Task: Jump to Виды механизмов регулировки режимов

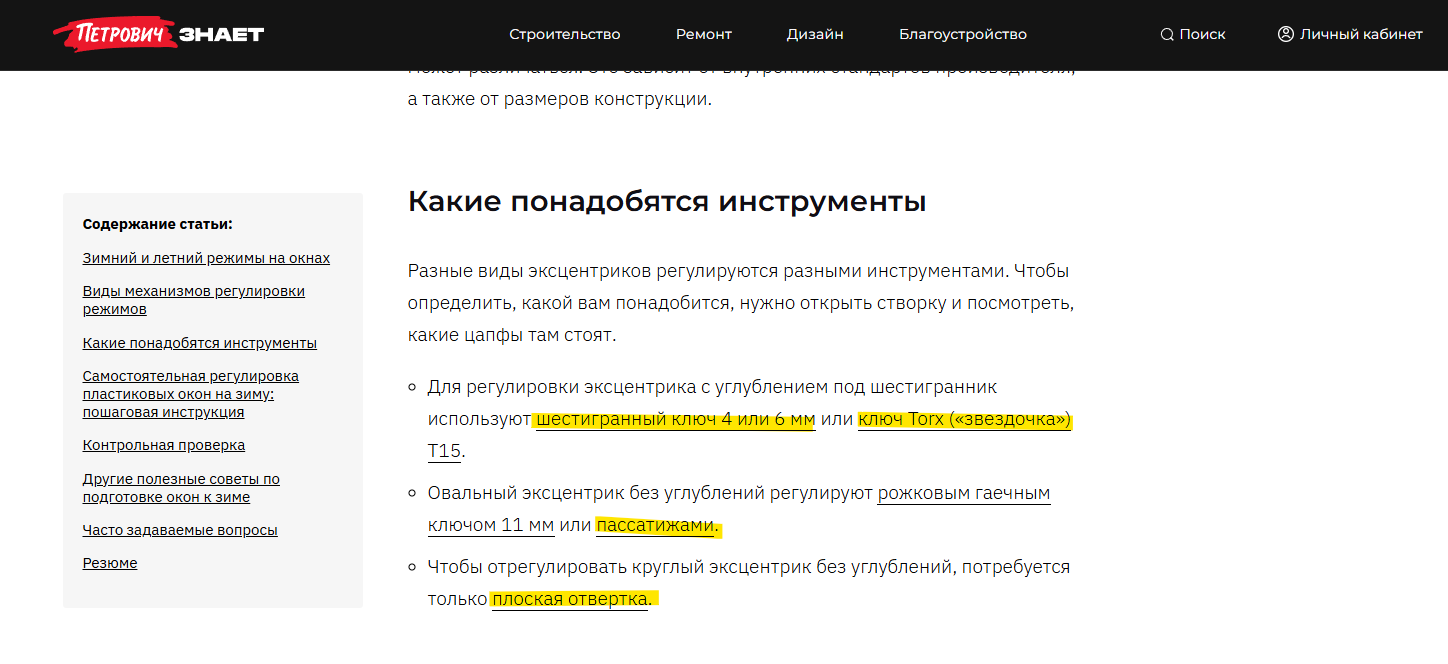Action: coord(194,300)
